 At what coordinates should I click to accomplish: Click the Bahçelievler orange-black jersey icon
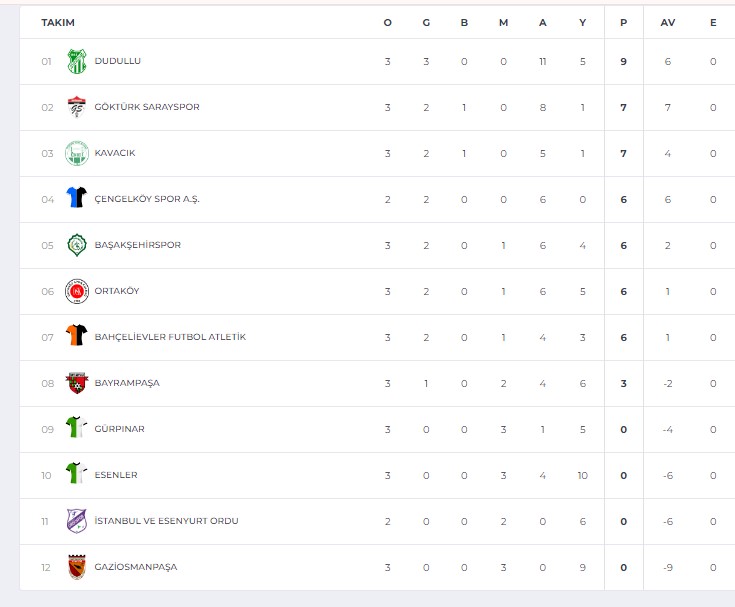click(x=77, y=335)
